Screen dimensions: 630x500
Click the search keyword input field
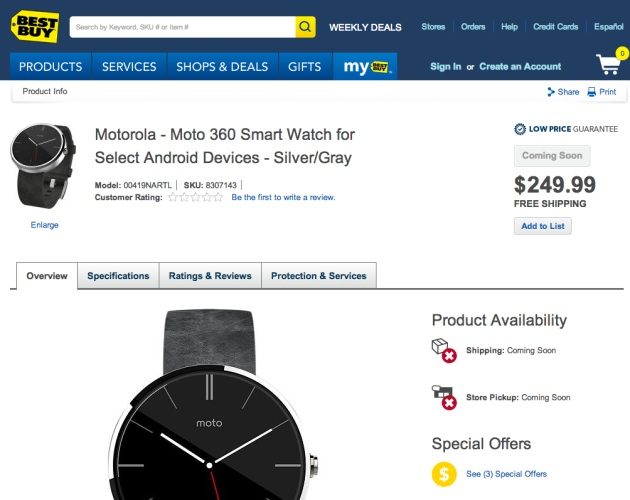click(182, 27)
